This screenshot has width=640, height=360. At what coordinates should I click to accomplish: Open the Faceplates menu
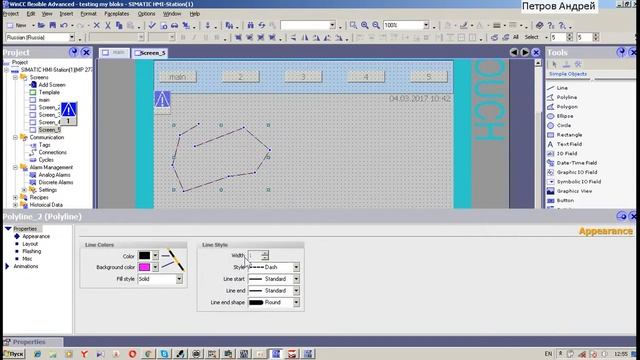click(x=116, y=13)
